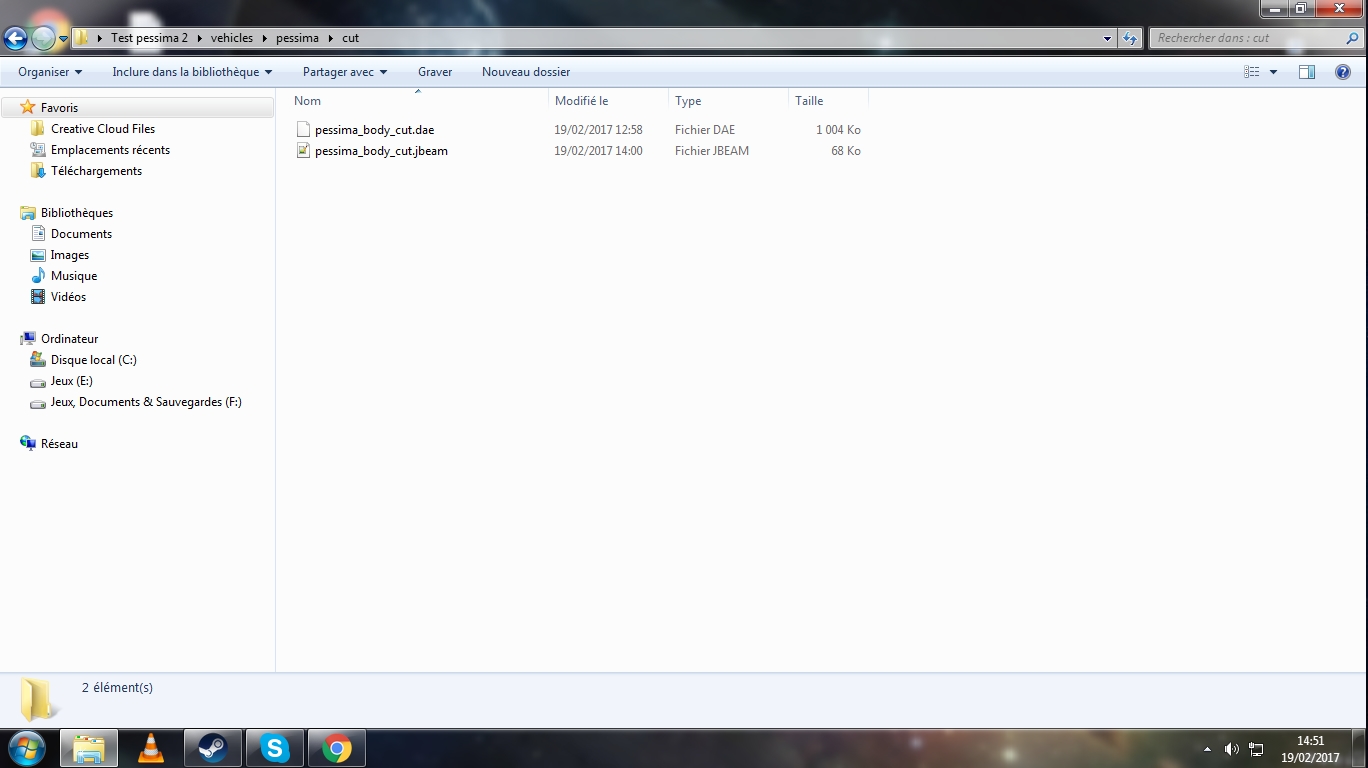
Task: Select the pessima_body_cut.jbeam file
Action: [381, 151]
